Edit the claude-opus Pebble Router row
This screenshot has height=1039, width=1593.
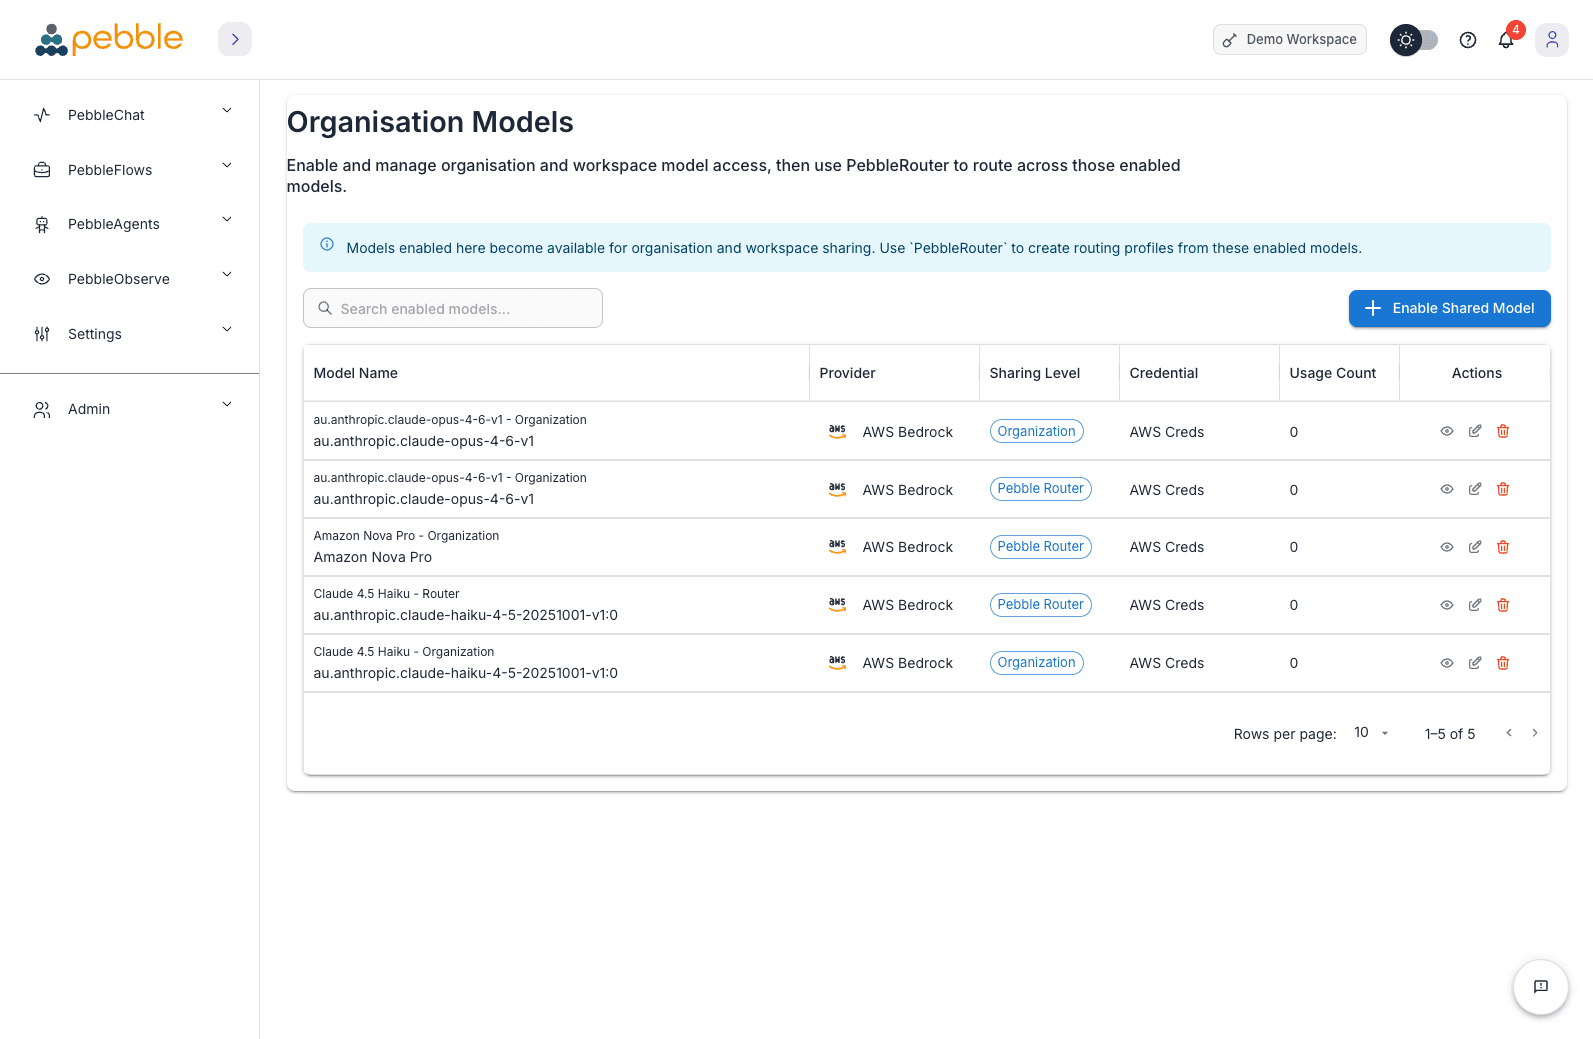1475,489
